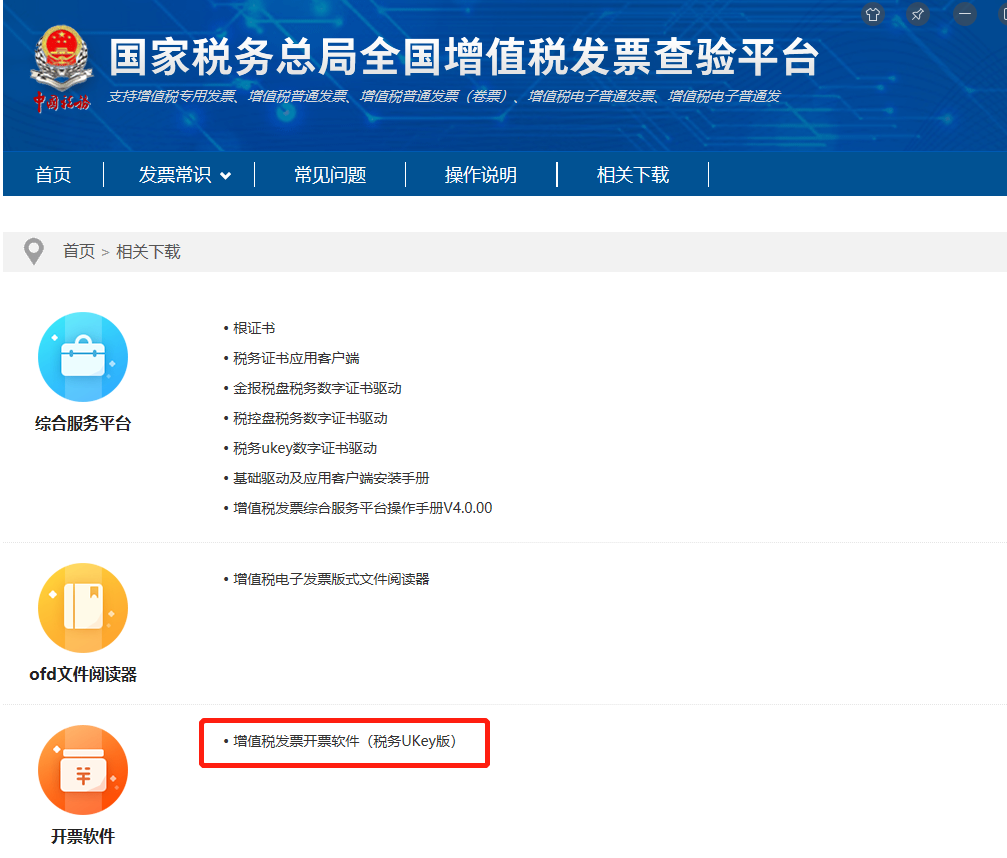1007x858 pixels.
Task: Go to 首页 in the navigation bar
Action: click(53, 175)
